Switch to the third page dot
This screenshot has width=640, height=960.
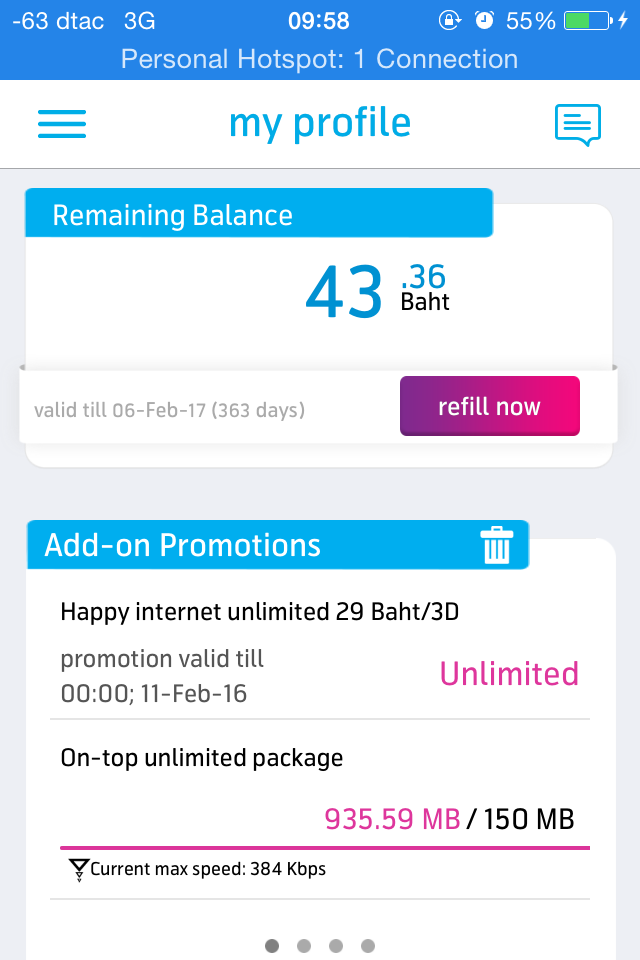click(x=336, y=946)
